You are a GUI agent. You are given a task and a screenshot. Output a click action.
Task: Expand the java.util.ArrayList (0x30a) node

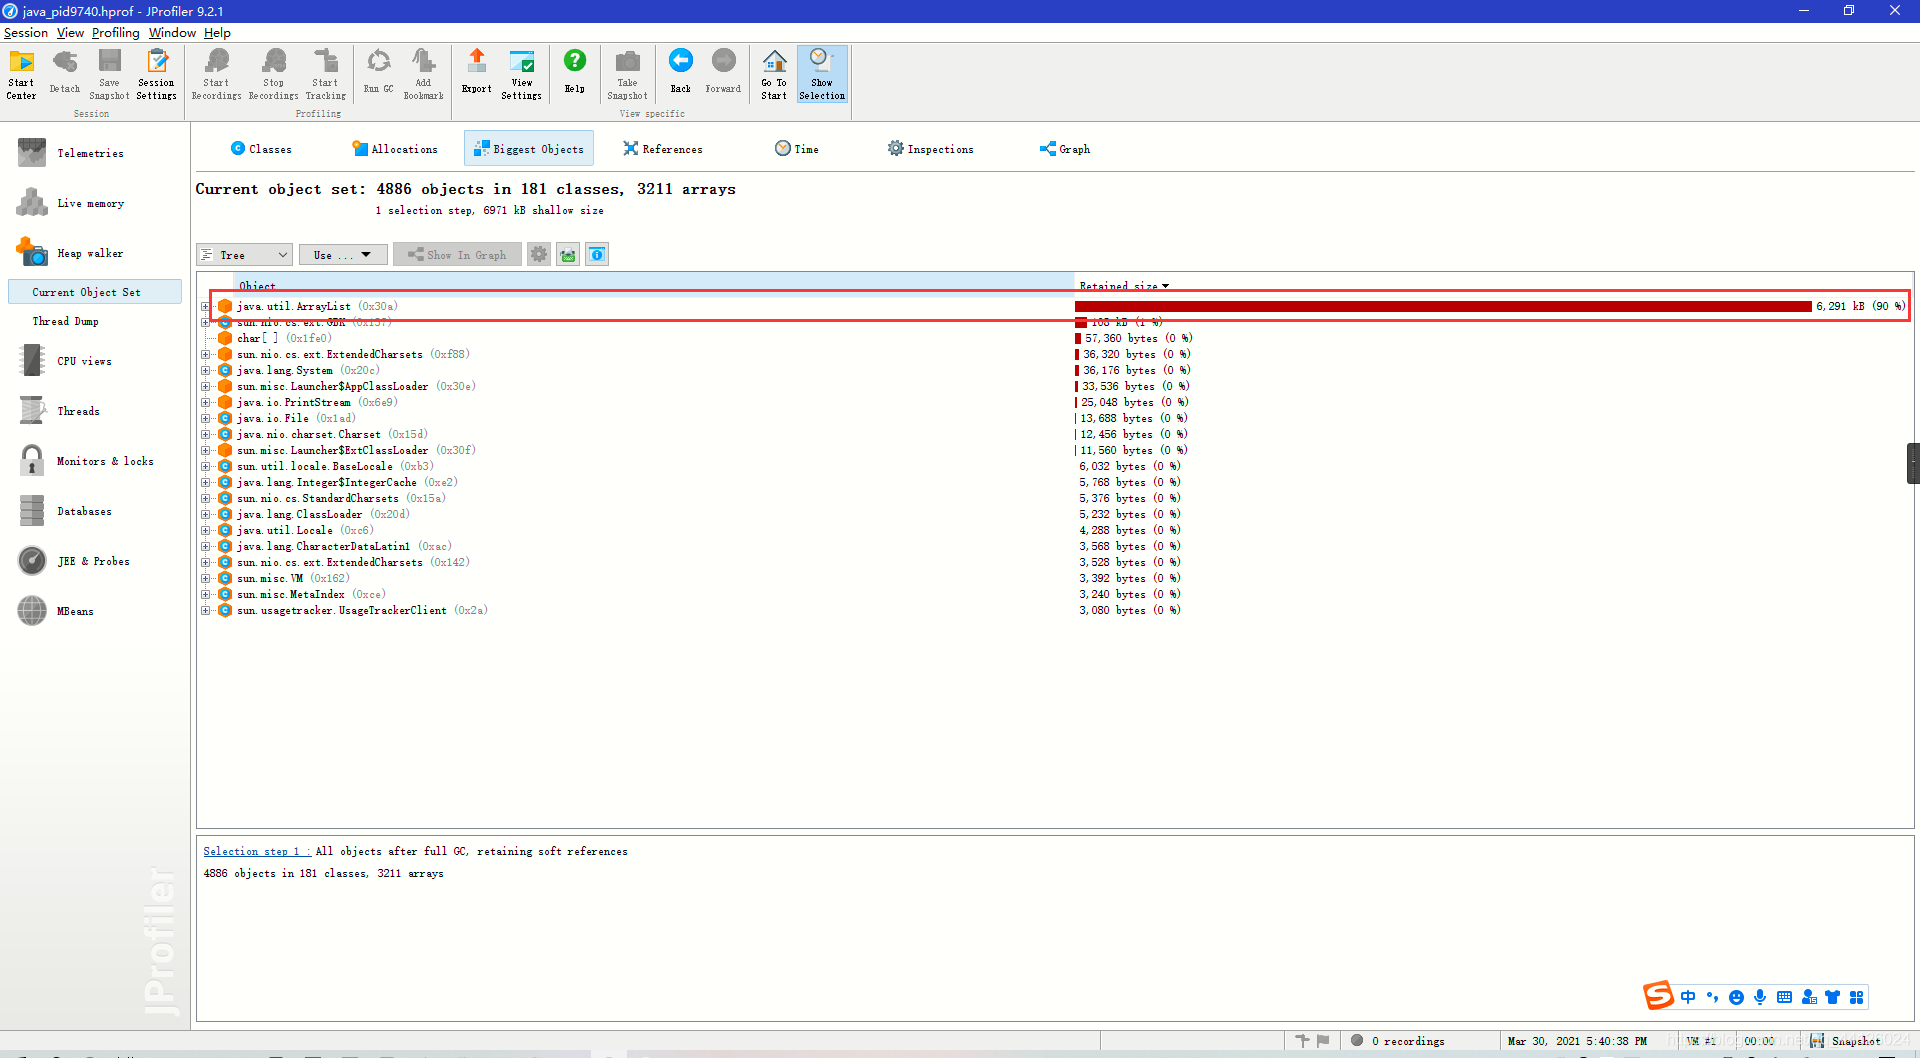[205, 307]
